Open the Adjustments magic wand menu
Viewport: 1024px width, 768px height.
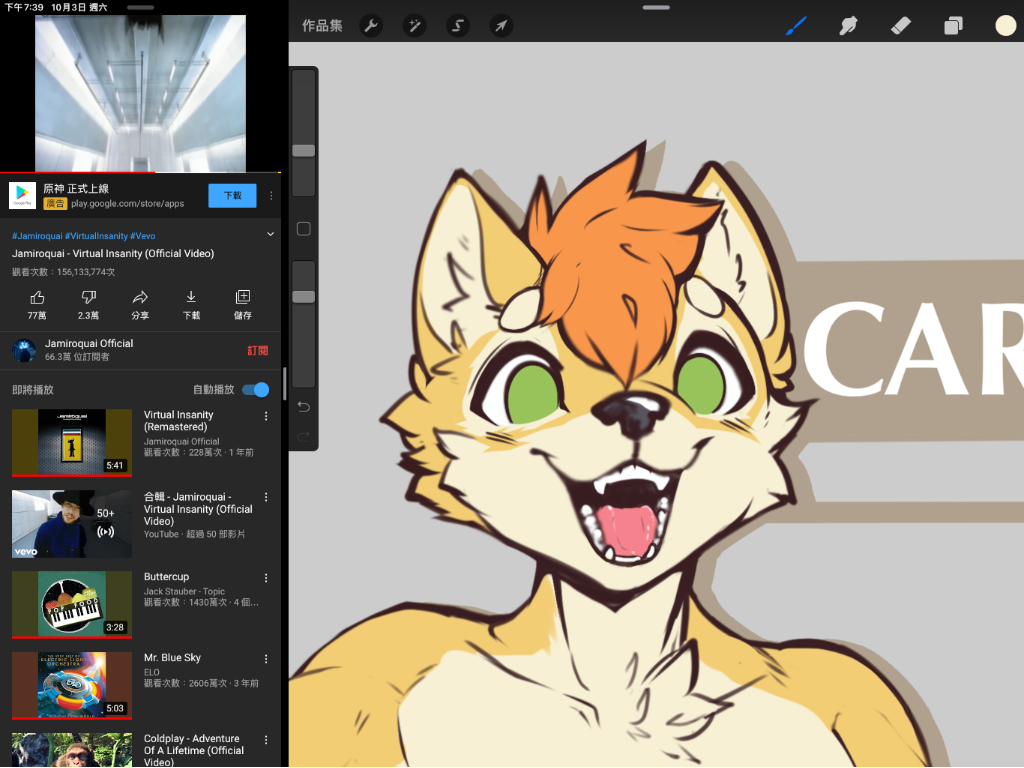pos(414,26)
